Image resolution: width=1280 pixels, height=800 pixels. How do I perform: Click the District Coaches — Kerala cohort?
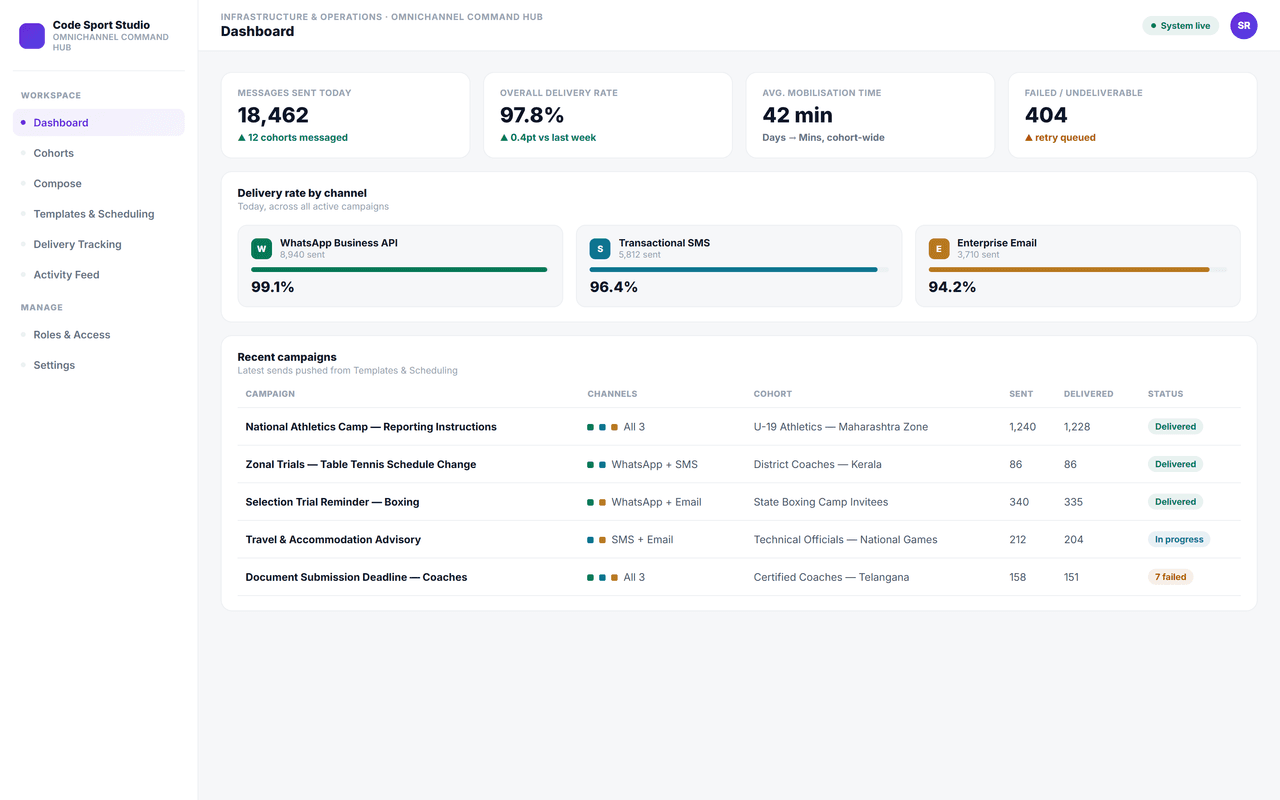click(818, 464)
